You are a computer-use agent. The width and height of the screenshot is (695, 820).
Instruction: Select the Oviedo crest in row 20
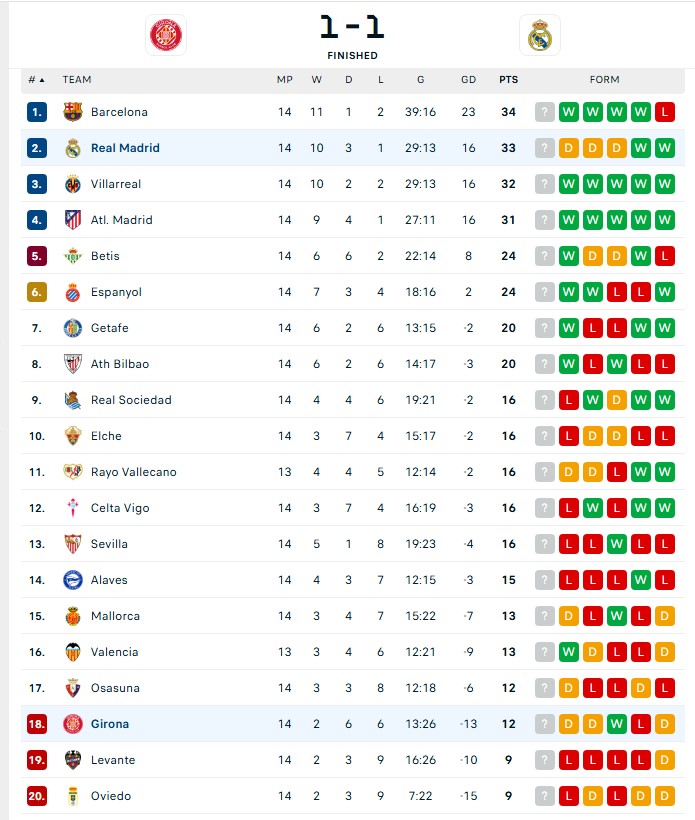(75, 796)
